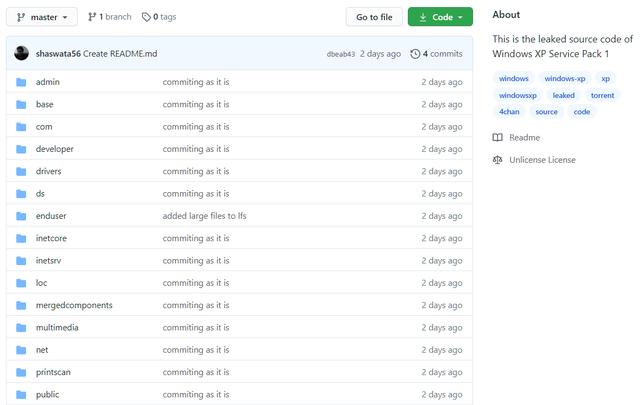640x405 pixels.
Task: Open the inetcore folder
Action: point(51,238)
